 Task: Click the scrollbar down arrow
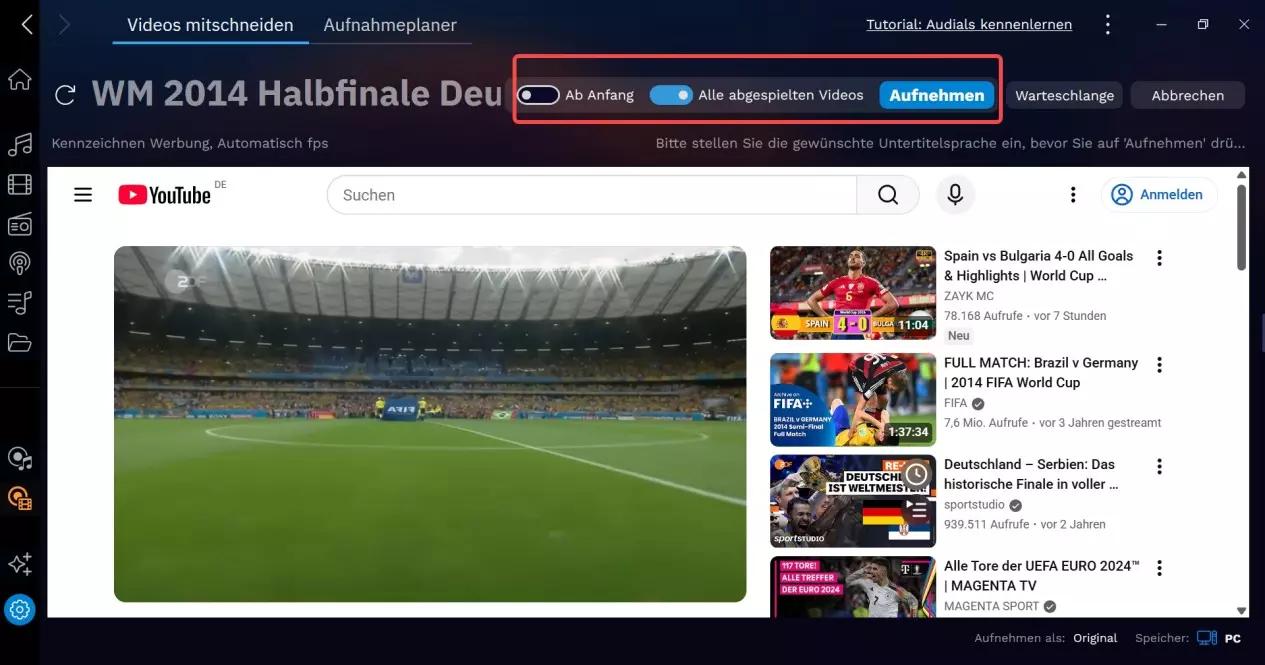pyautogui.click(x=1241, y=610)
